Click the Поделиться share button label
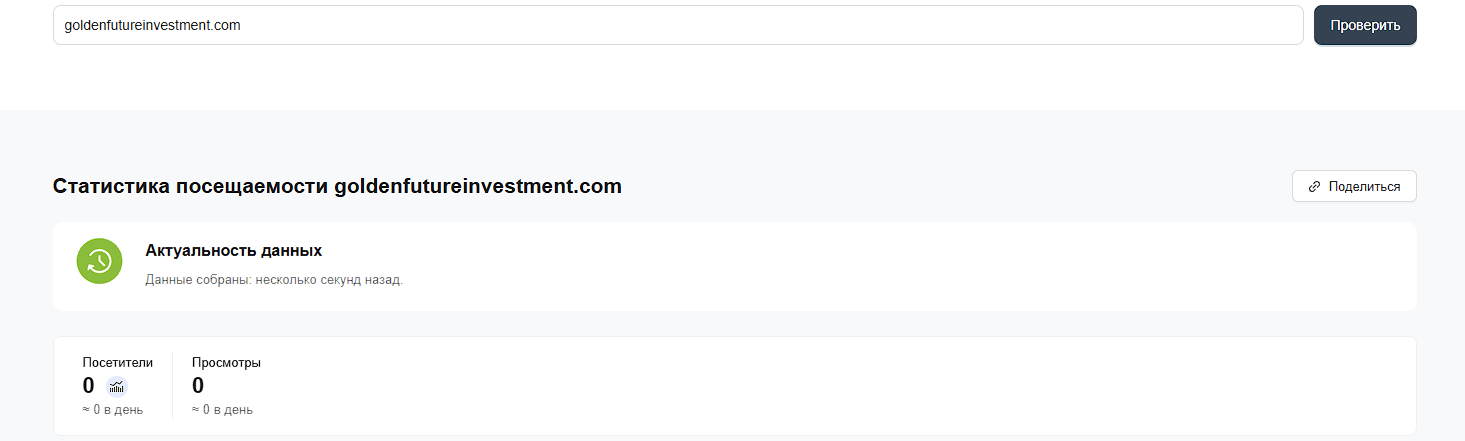Image resolution: width=1465 pixels, height=441 pixels. click(1364, 187)
